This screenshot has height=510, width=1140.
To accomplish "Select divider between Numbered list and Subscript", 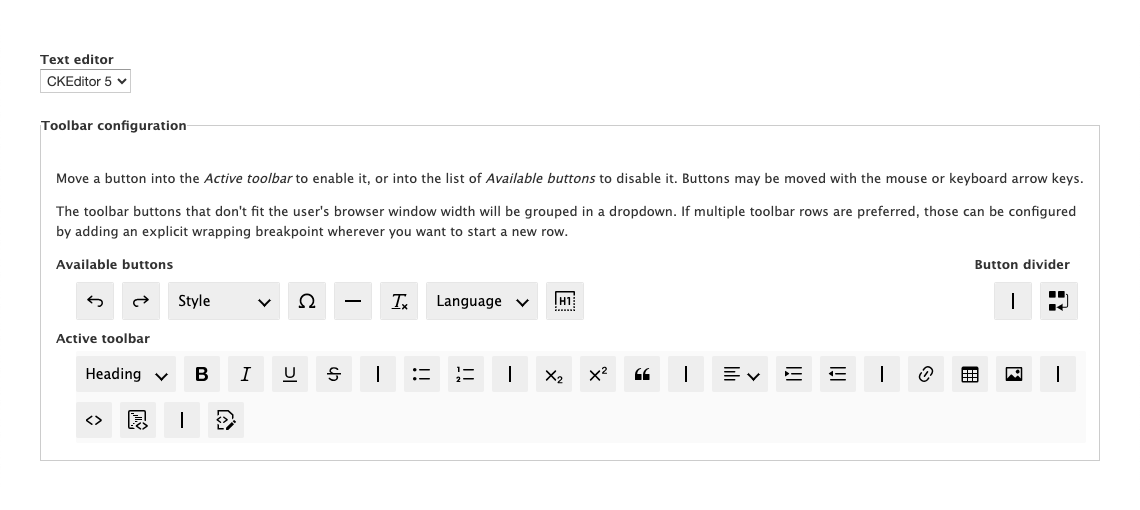I will pyautogui.click(x=510, y=374).
